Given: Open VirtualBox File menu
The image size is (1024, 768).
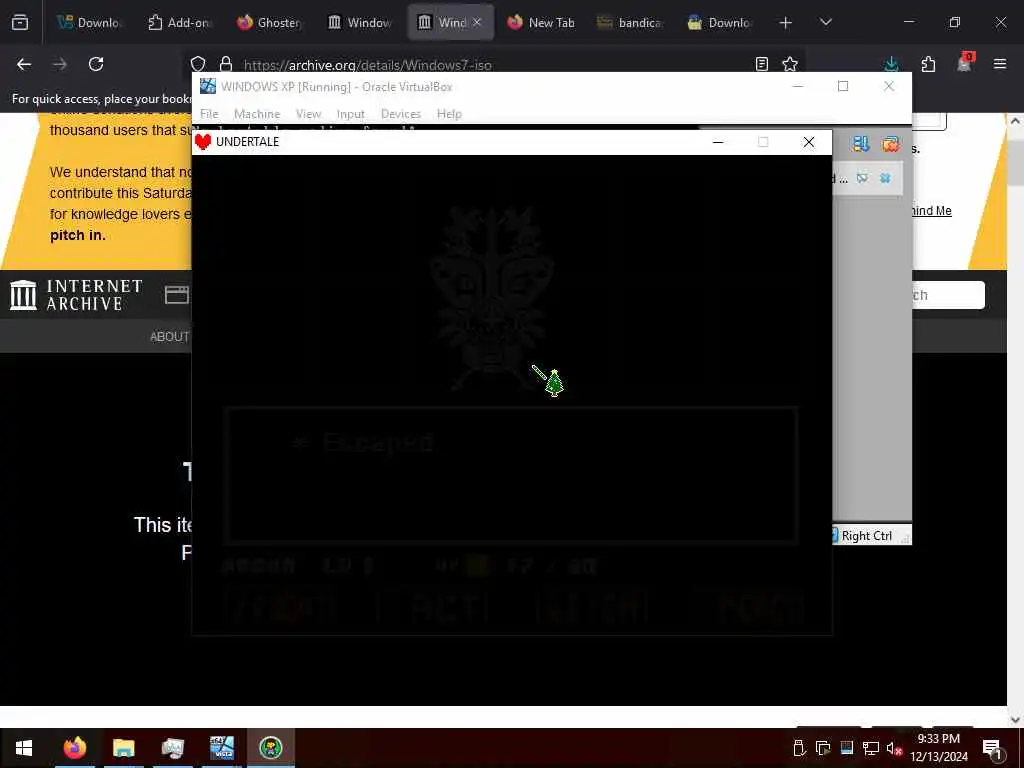Looking at the screenshot, I should 209,114.
